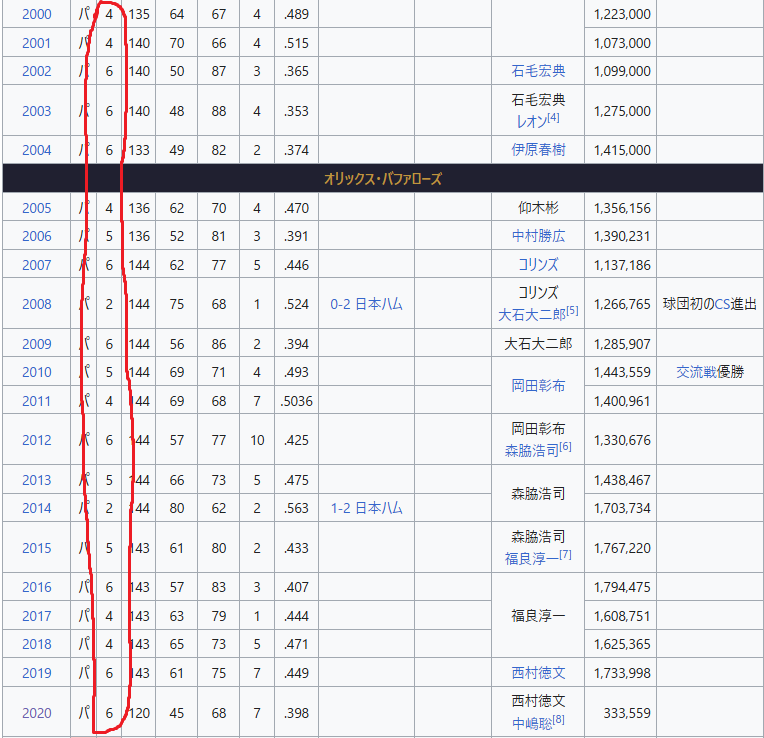The image size is (764, 738).
Task: Open the 伊原春樹 manager page link
Action: point(538,150)
